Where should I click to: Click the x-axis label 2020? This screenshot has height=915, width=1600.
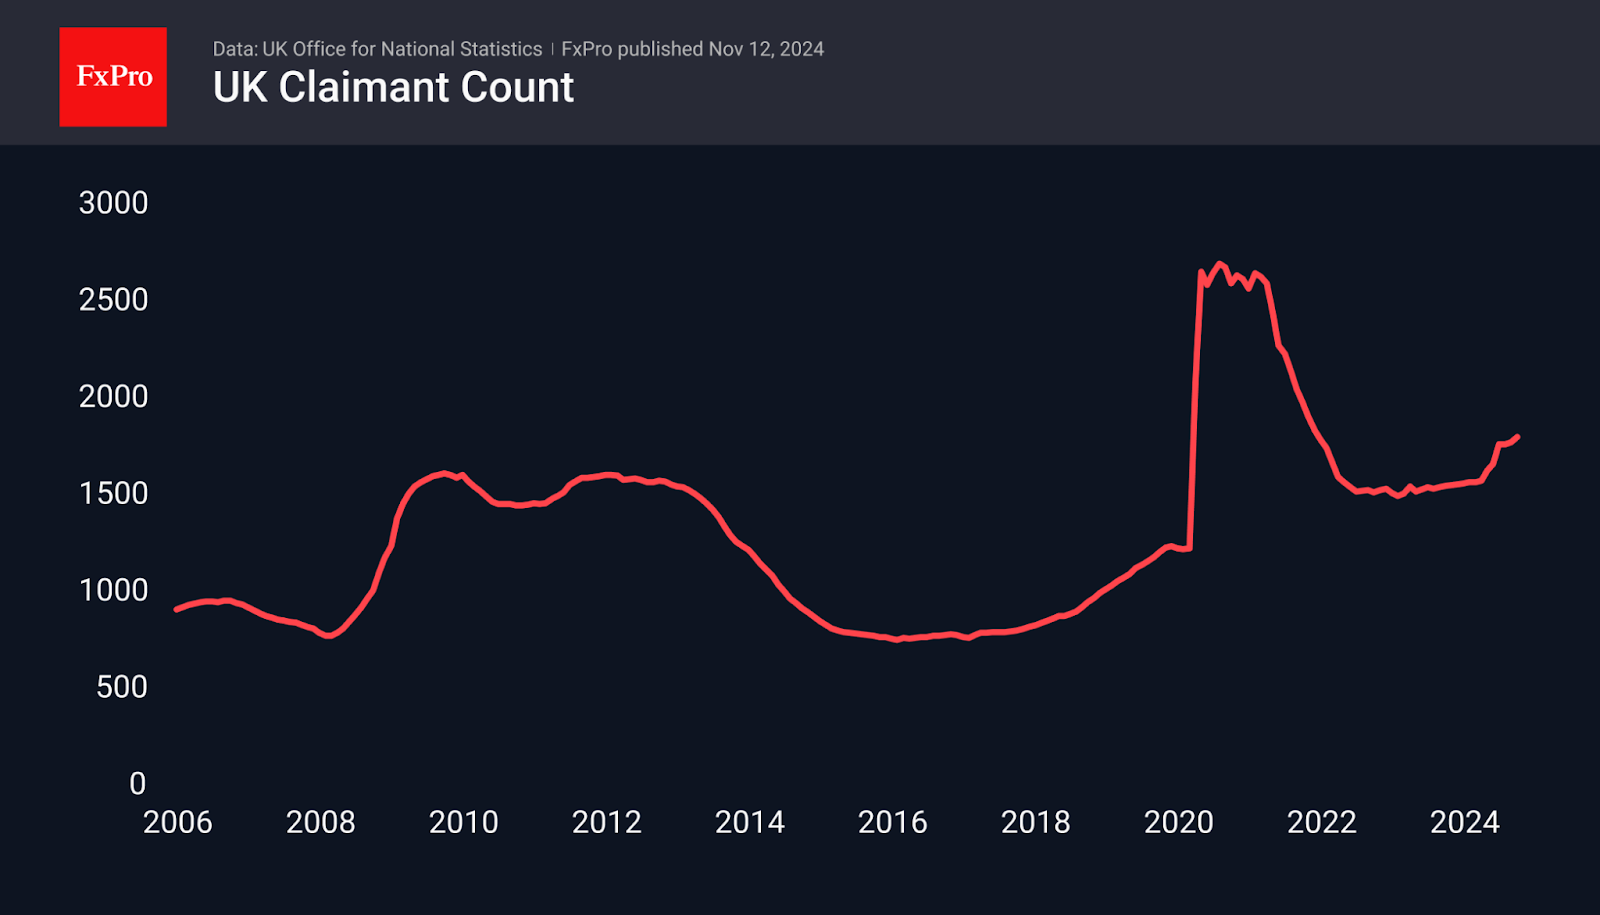pyautogui.click(x=1179, y=823)
